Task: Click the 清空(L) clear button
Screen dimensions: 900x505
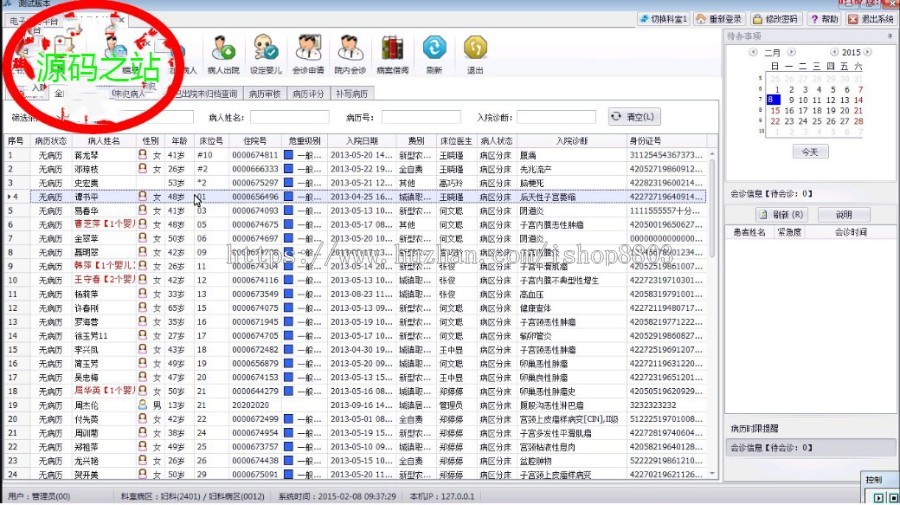Action: 634,117
